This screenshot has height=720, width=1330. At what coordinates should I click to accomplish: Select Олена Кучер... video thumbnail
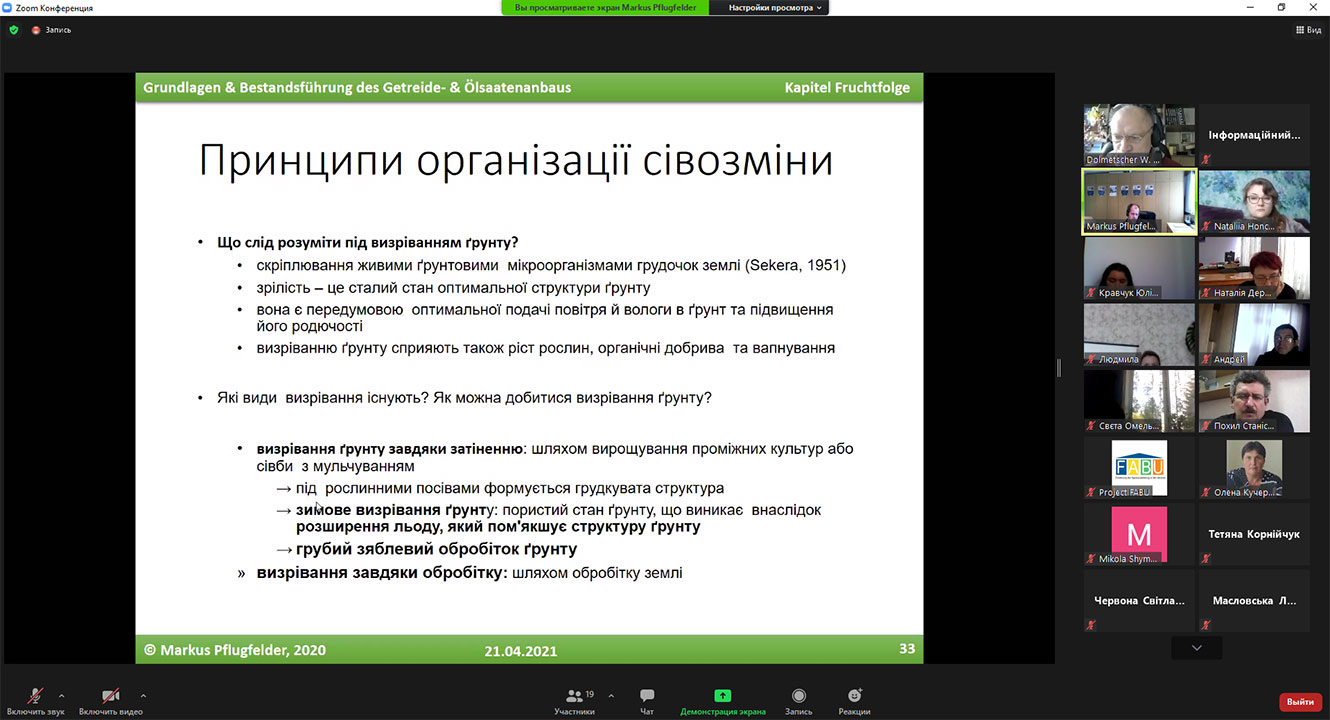tap(1254, 468)
